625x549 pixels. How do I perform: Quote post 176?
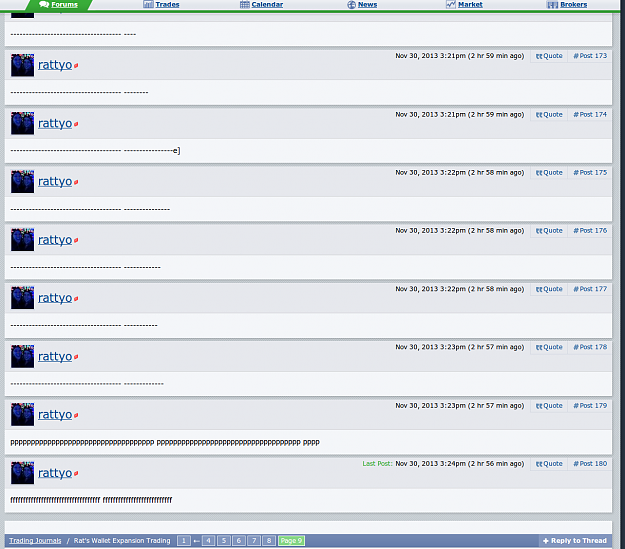click(549, 231)
